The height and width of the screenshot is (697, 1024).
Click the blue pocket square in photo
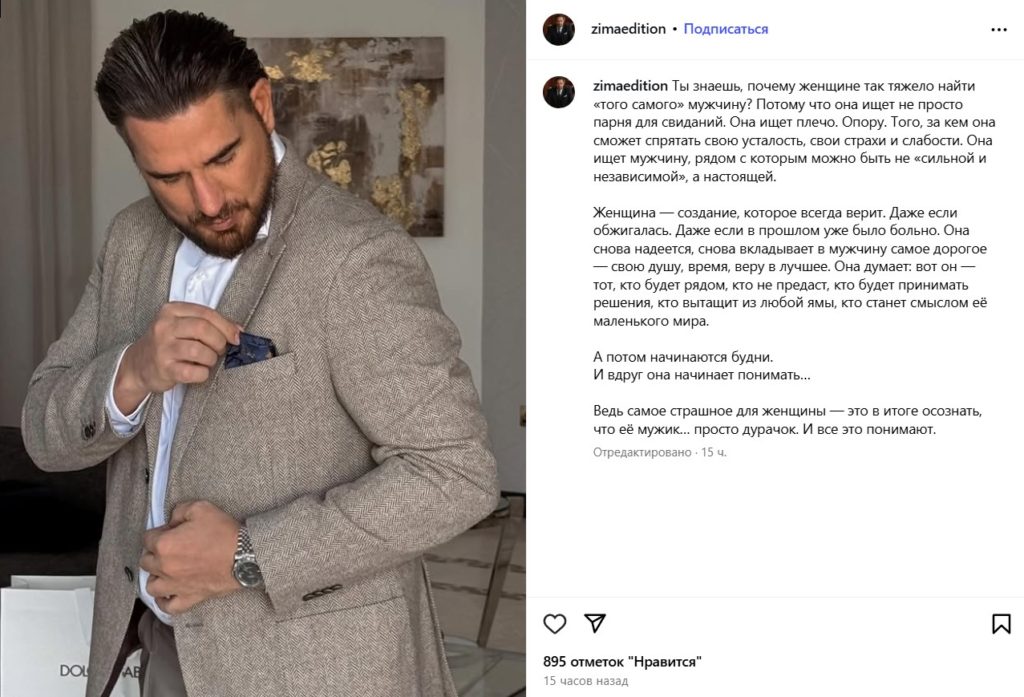coord(249,349)
